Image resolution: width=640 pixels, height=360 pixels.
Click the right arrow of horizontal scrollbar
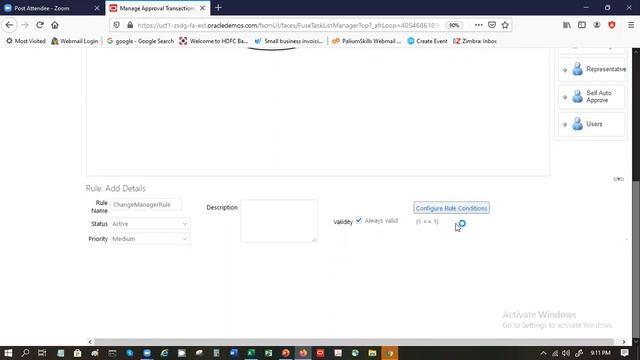click(x=624, y=342)
